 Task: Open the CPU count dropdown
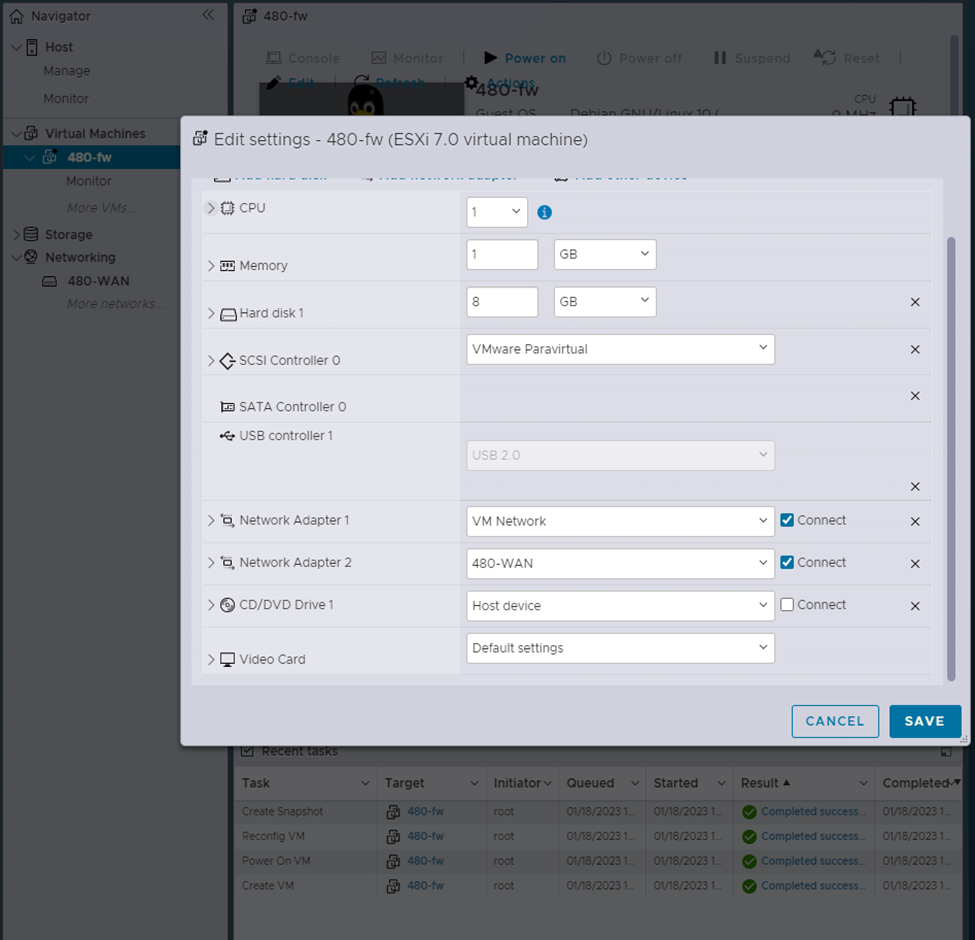(497, 213)
